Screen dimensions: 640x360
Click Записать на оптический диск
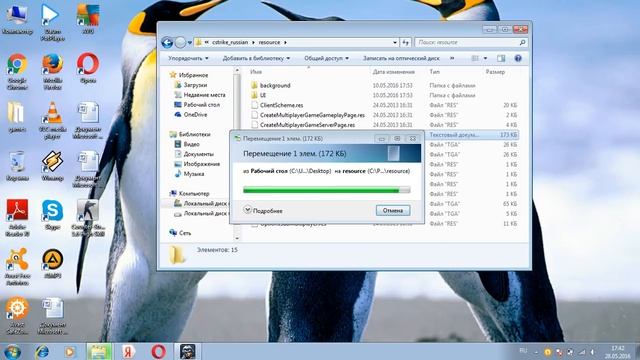point(401,58)
